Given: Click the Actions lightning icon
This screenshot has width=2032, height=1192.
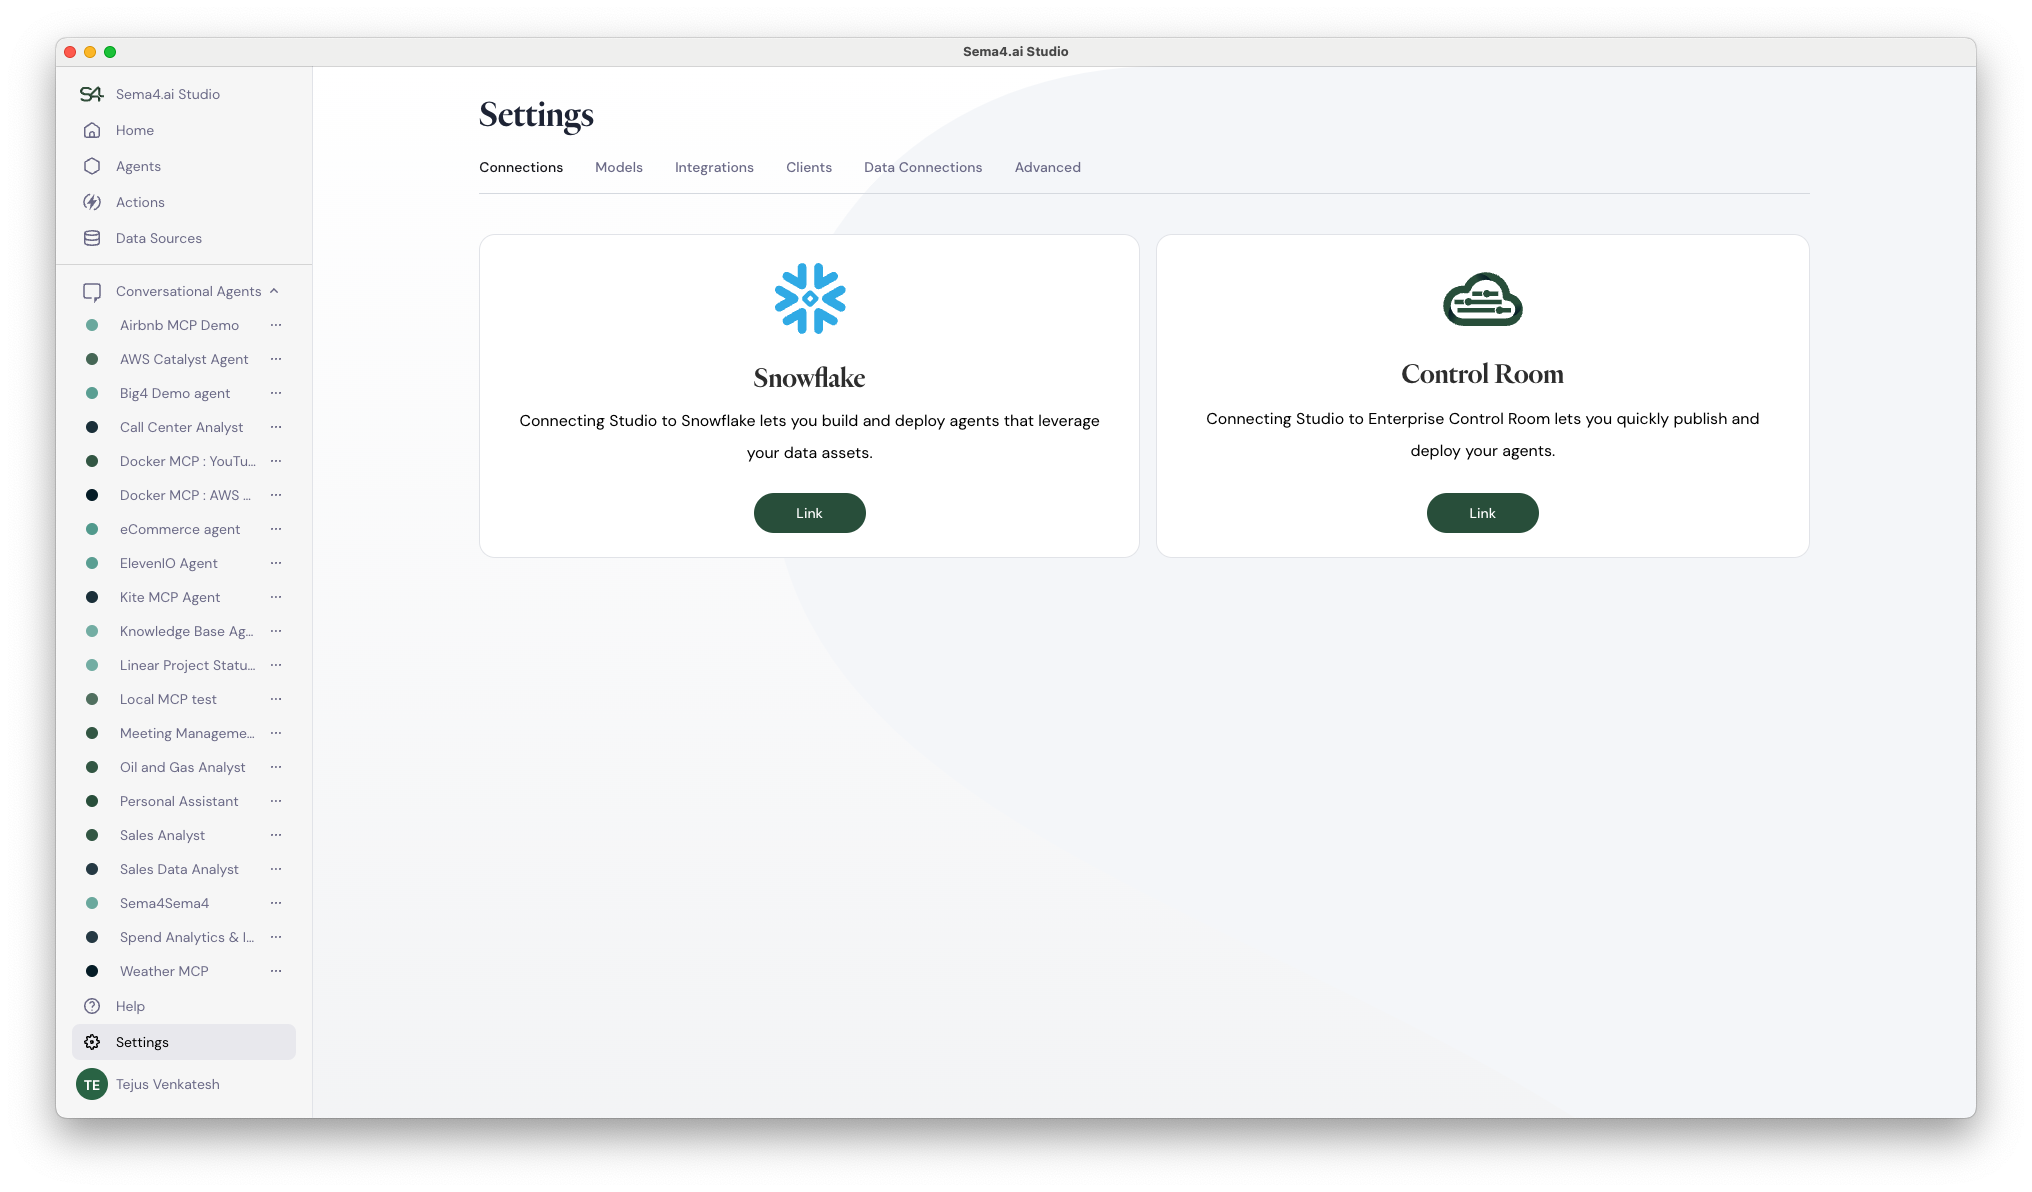Looking at the screenshot, I should pos(92,202).
